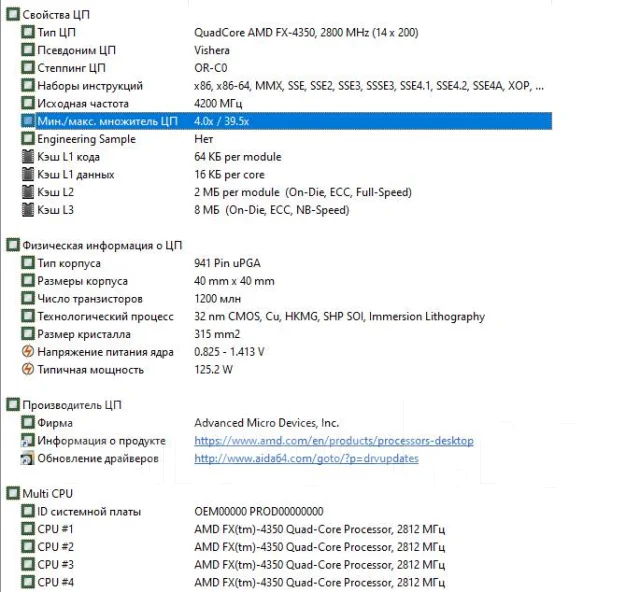
Task: Click the Vishera alias value
Action: click(x=212, y=50)
